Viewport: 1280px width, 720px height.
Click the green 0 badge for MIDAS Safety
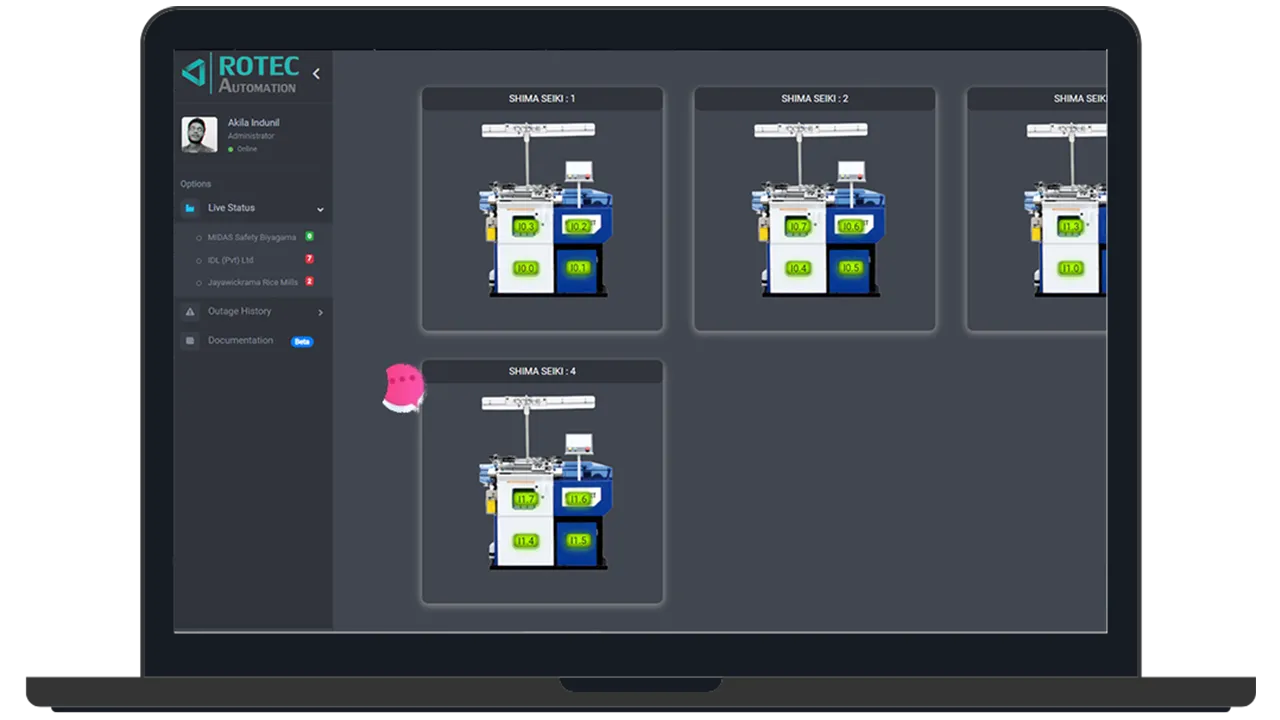(309, 236)
